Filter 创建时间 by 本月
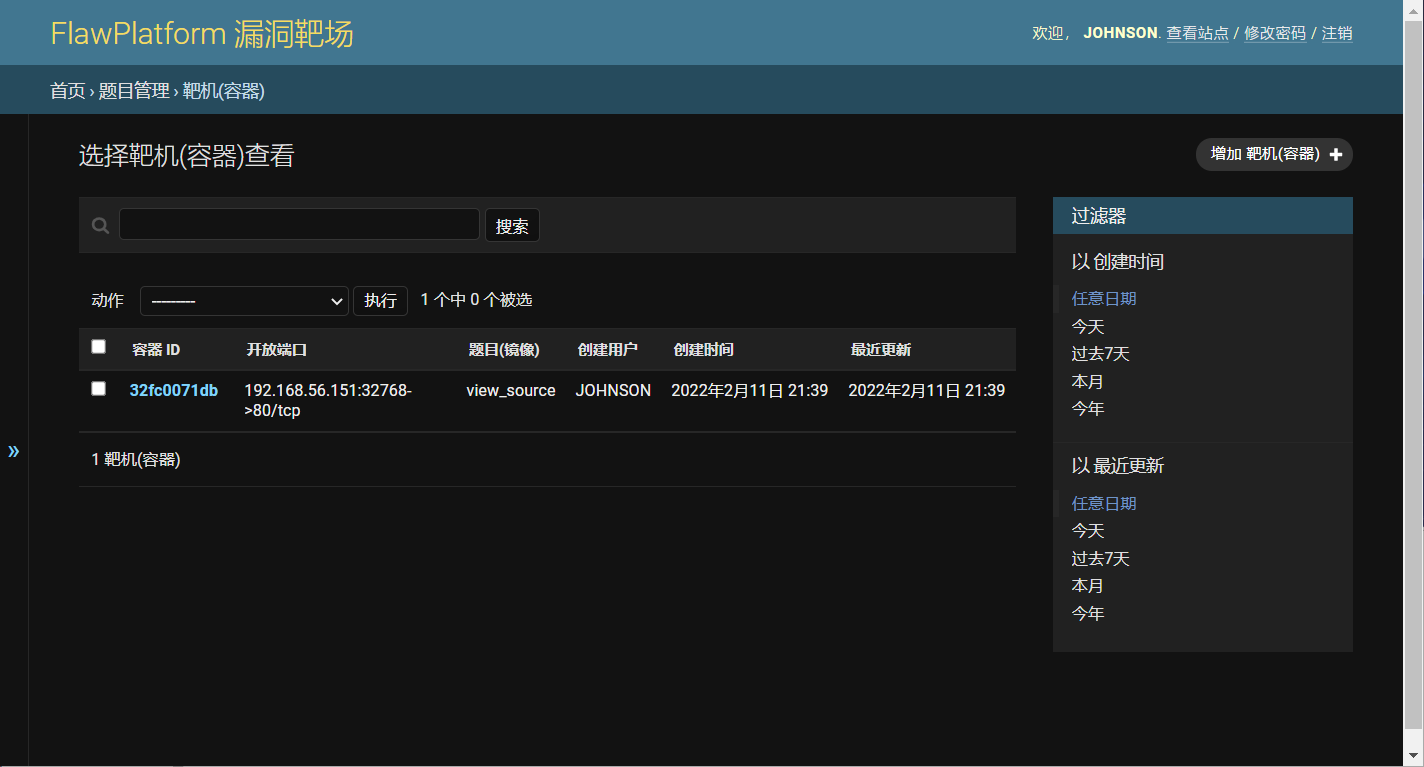Image resolution: width=1424 pixels, height=767 pixels. pyautogui.click(x=1088, y=381)
